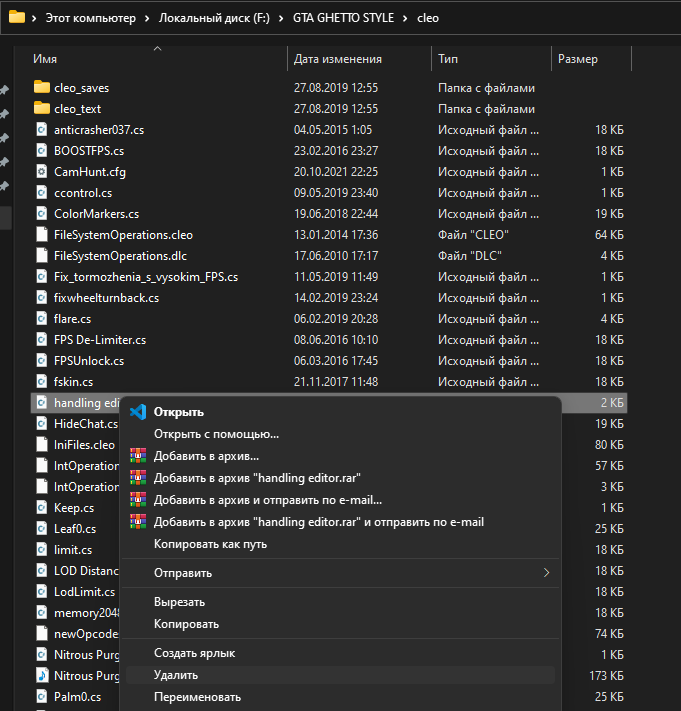The height and width of the screenshot is (711, 681).
Task: Go to Локальный диск (F:) breadcrumb
Action: [214, 18]
